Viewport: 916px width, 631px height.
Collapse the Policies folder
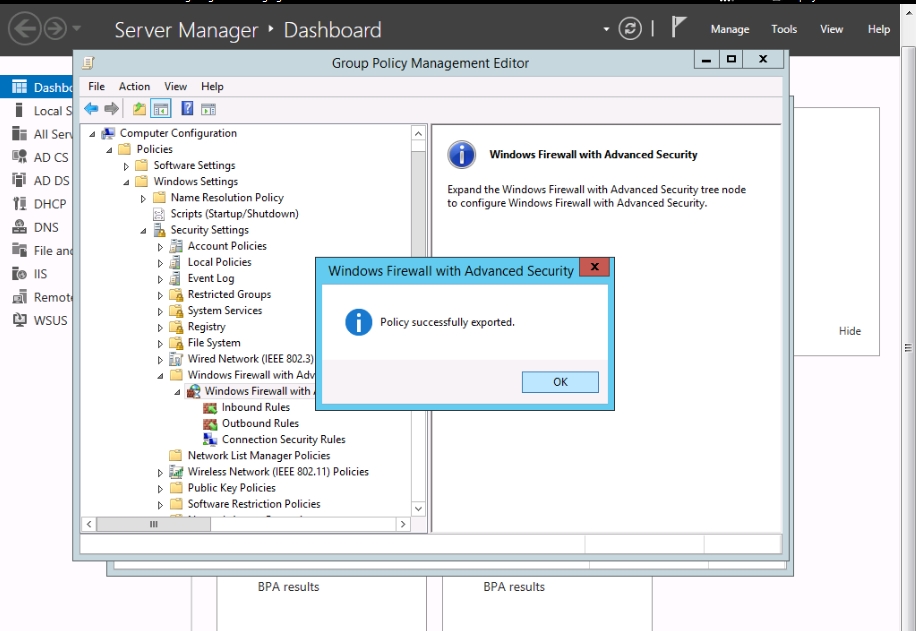coord(109,150)
